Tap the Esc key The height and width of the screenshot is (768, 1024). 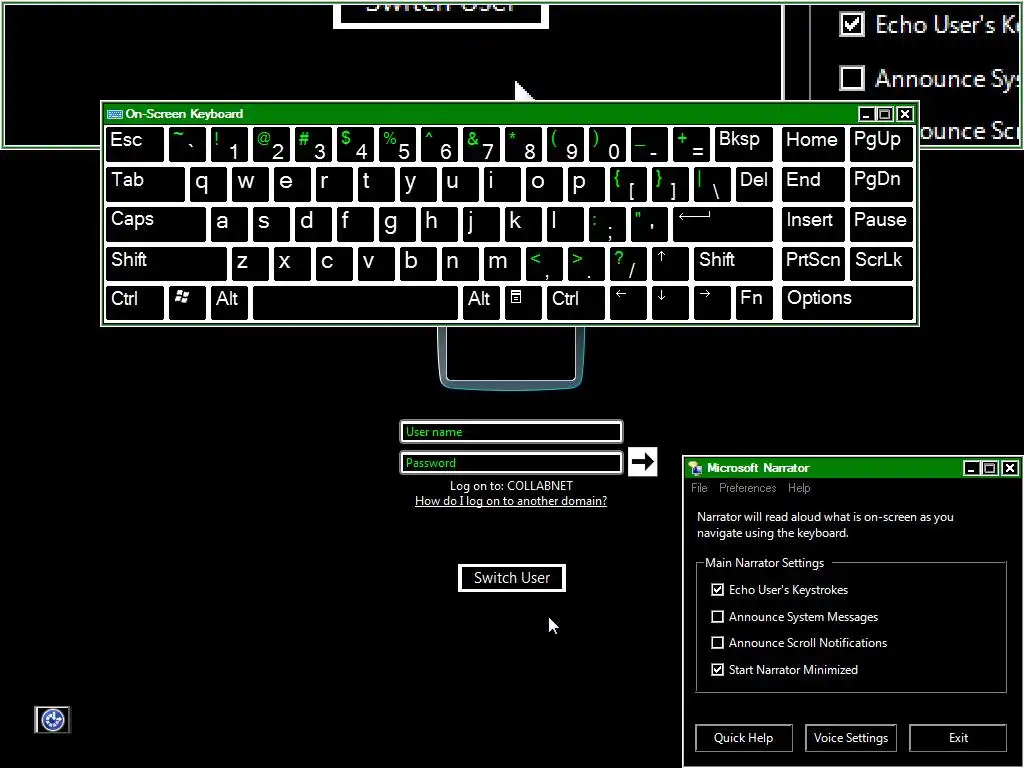pyautogui.click(x=135, y=144)
